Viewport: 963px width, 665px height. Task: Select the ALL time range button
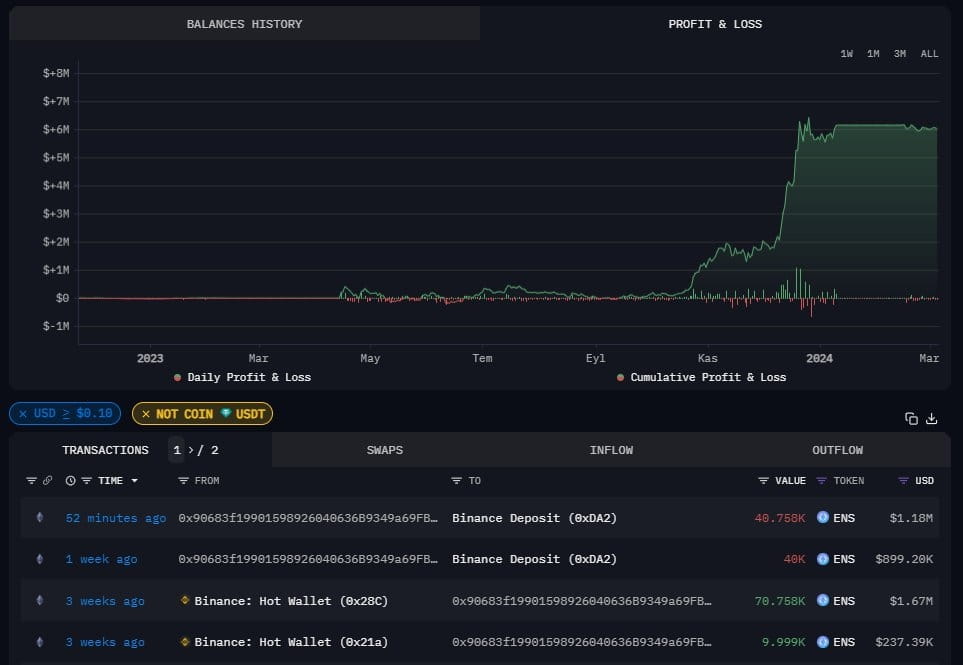coord(929,54)
